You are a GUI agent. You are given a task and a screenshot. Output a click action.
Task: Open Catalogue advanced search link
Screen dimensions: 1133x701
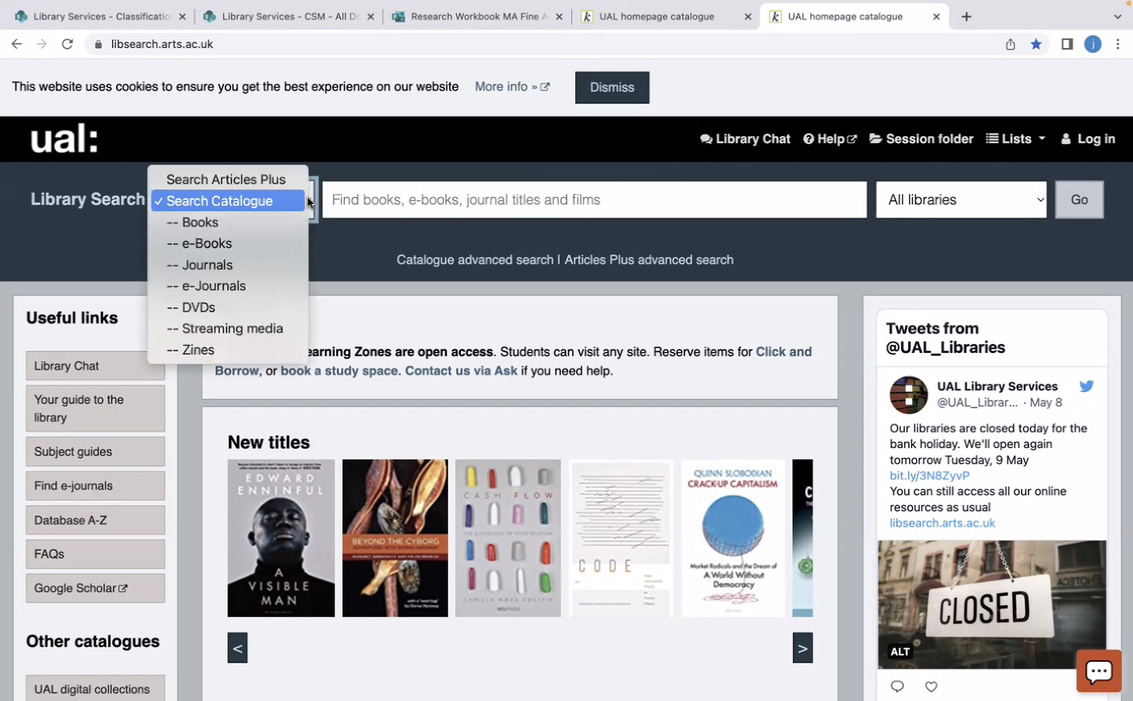point(474,260)
